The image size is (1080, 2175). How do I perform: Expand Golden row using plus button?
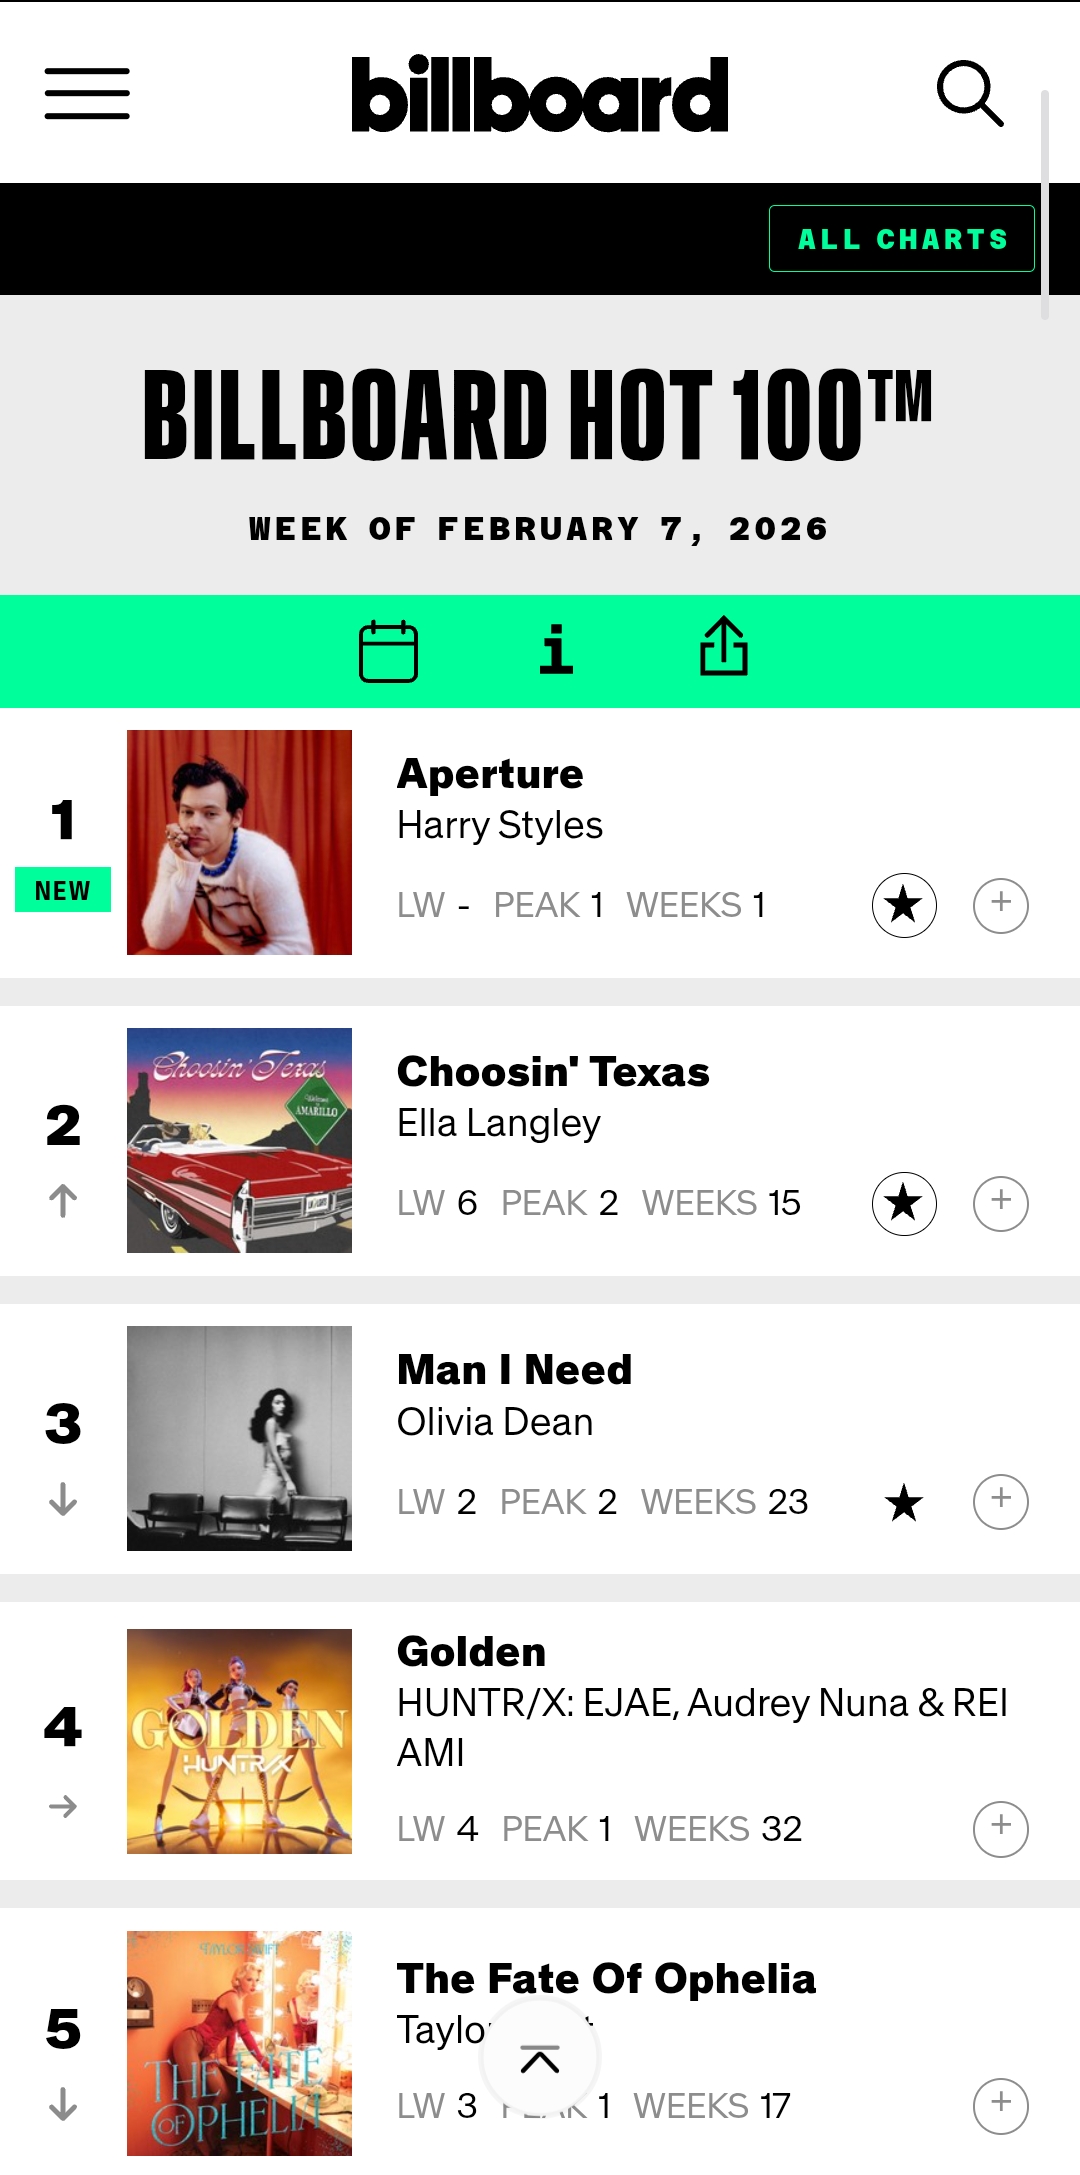pos(1001,1829)
